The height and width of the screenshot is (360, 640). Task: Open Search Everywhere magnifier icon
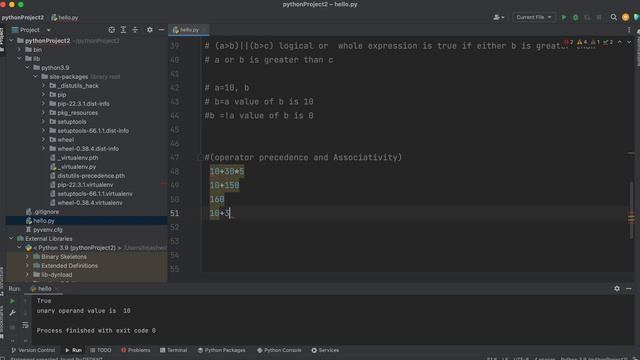click(x=613, y=18)
